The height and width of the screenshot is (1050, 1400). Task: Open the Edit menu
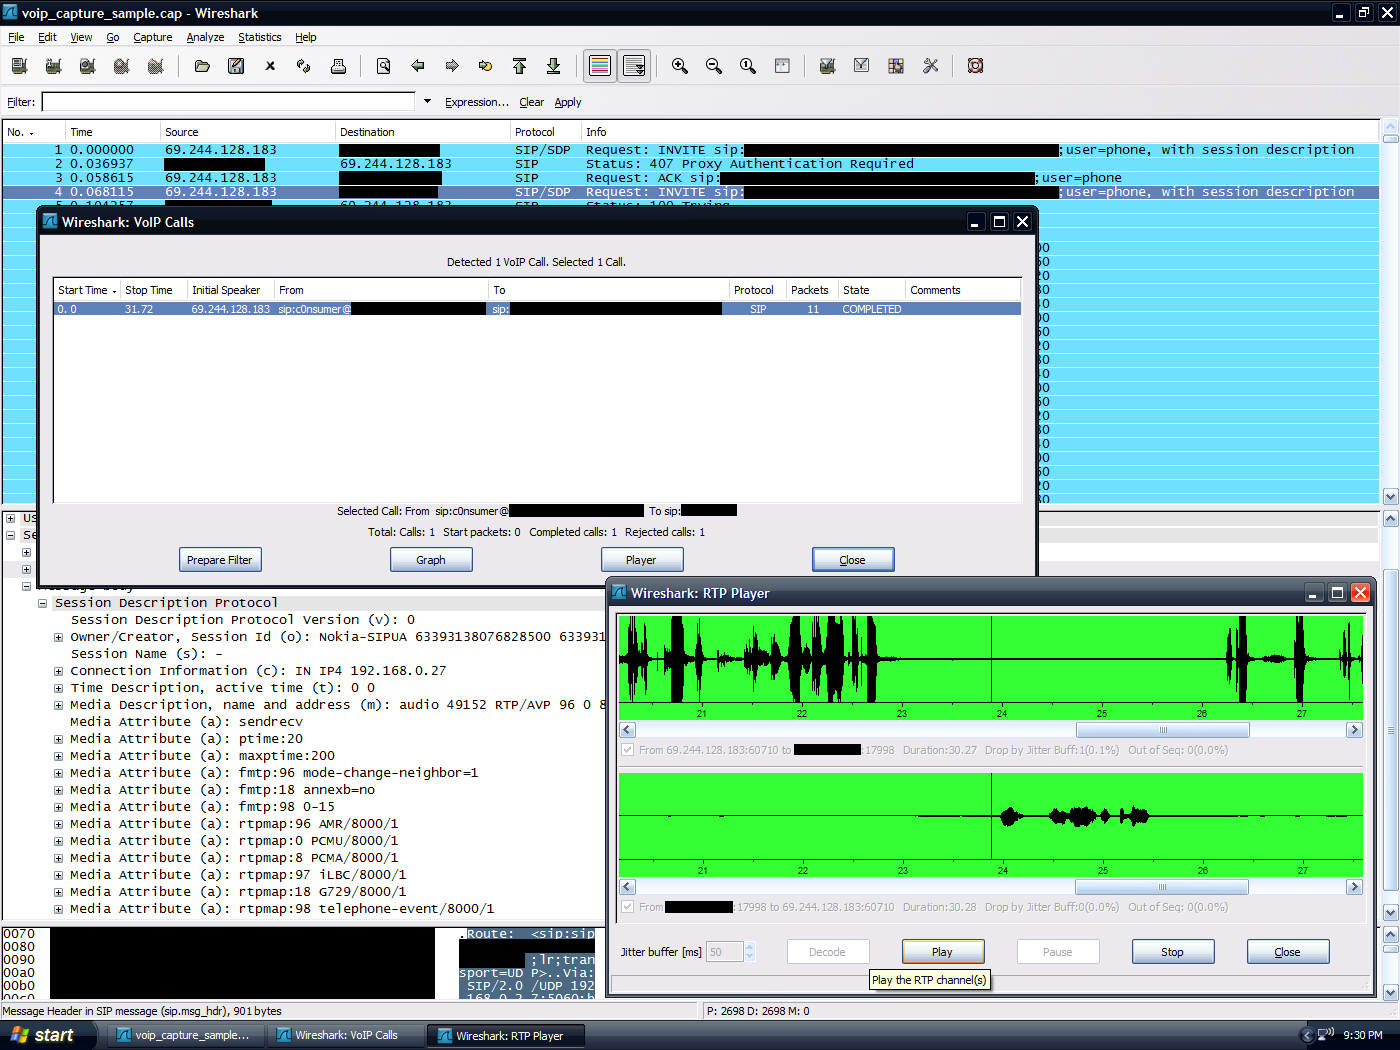(47, 37)
